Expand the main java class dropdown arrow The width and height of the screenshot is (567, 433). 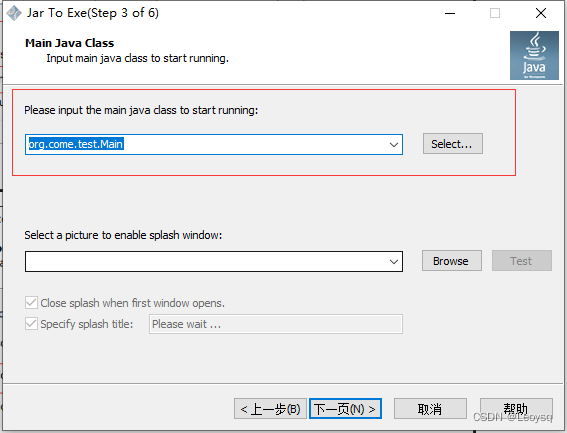pos(394,145)
